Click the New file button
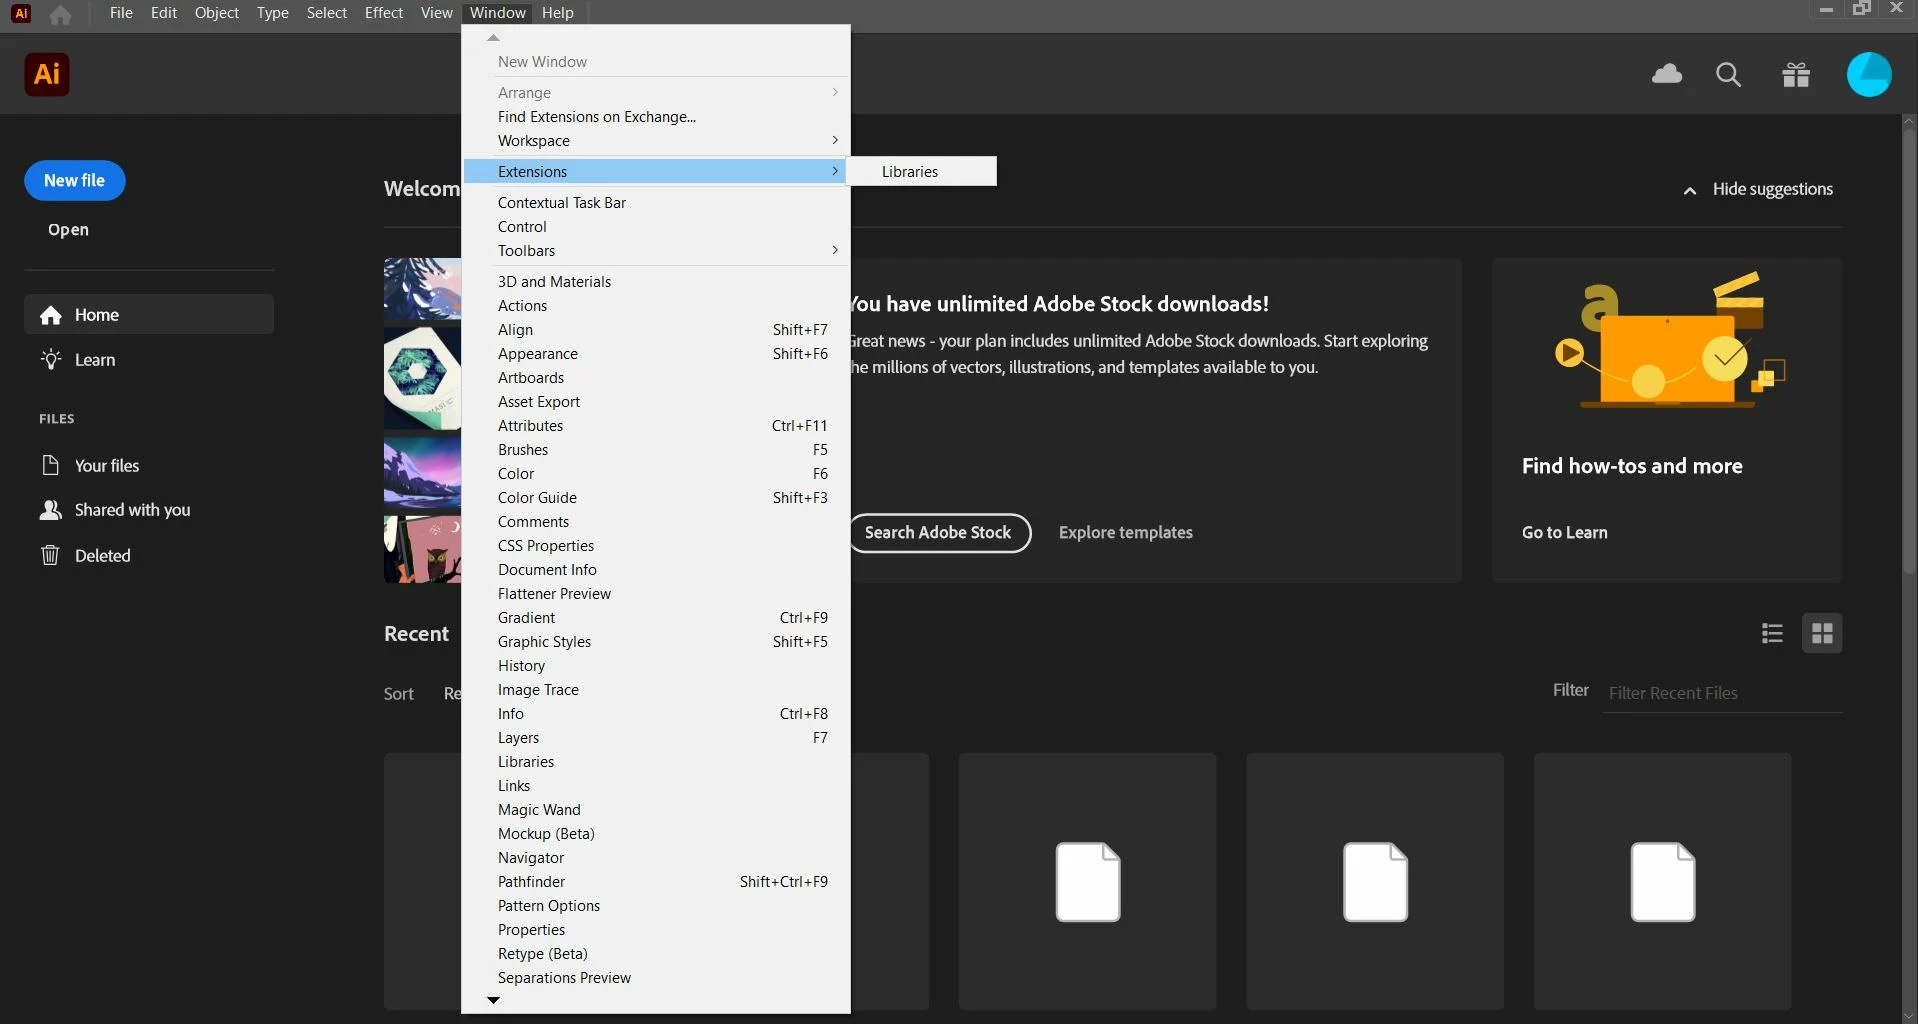1918x1024 pixels. (x=74, y=181)
